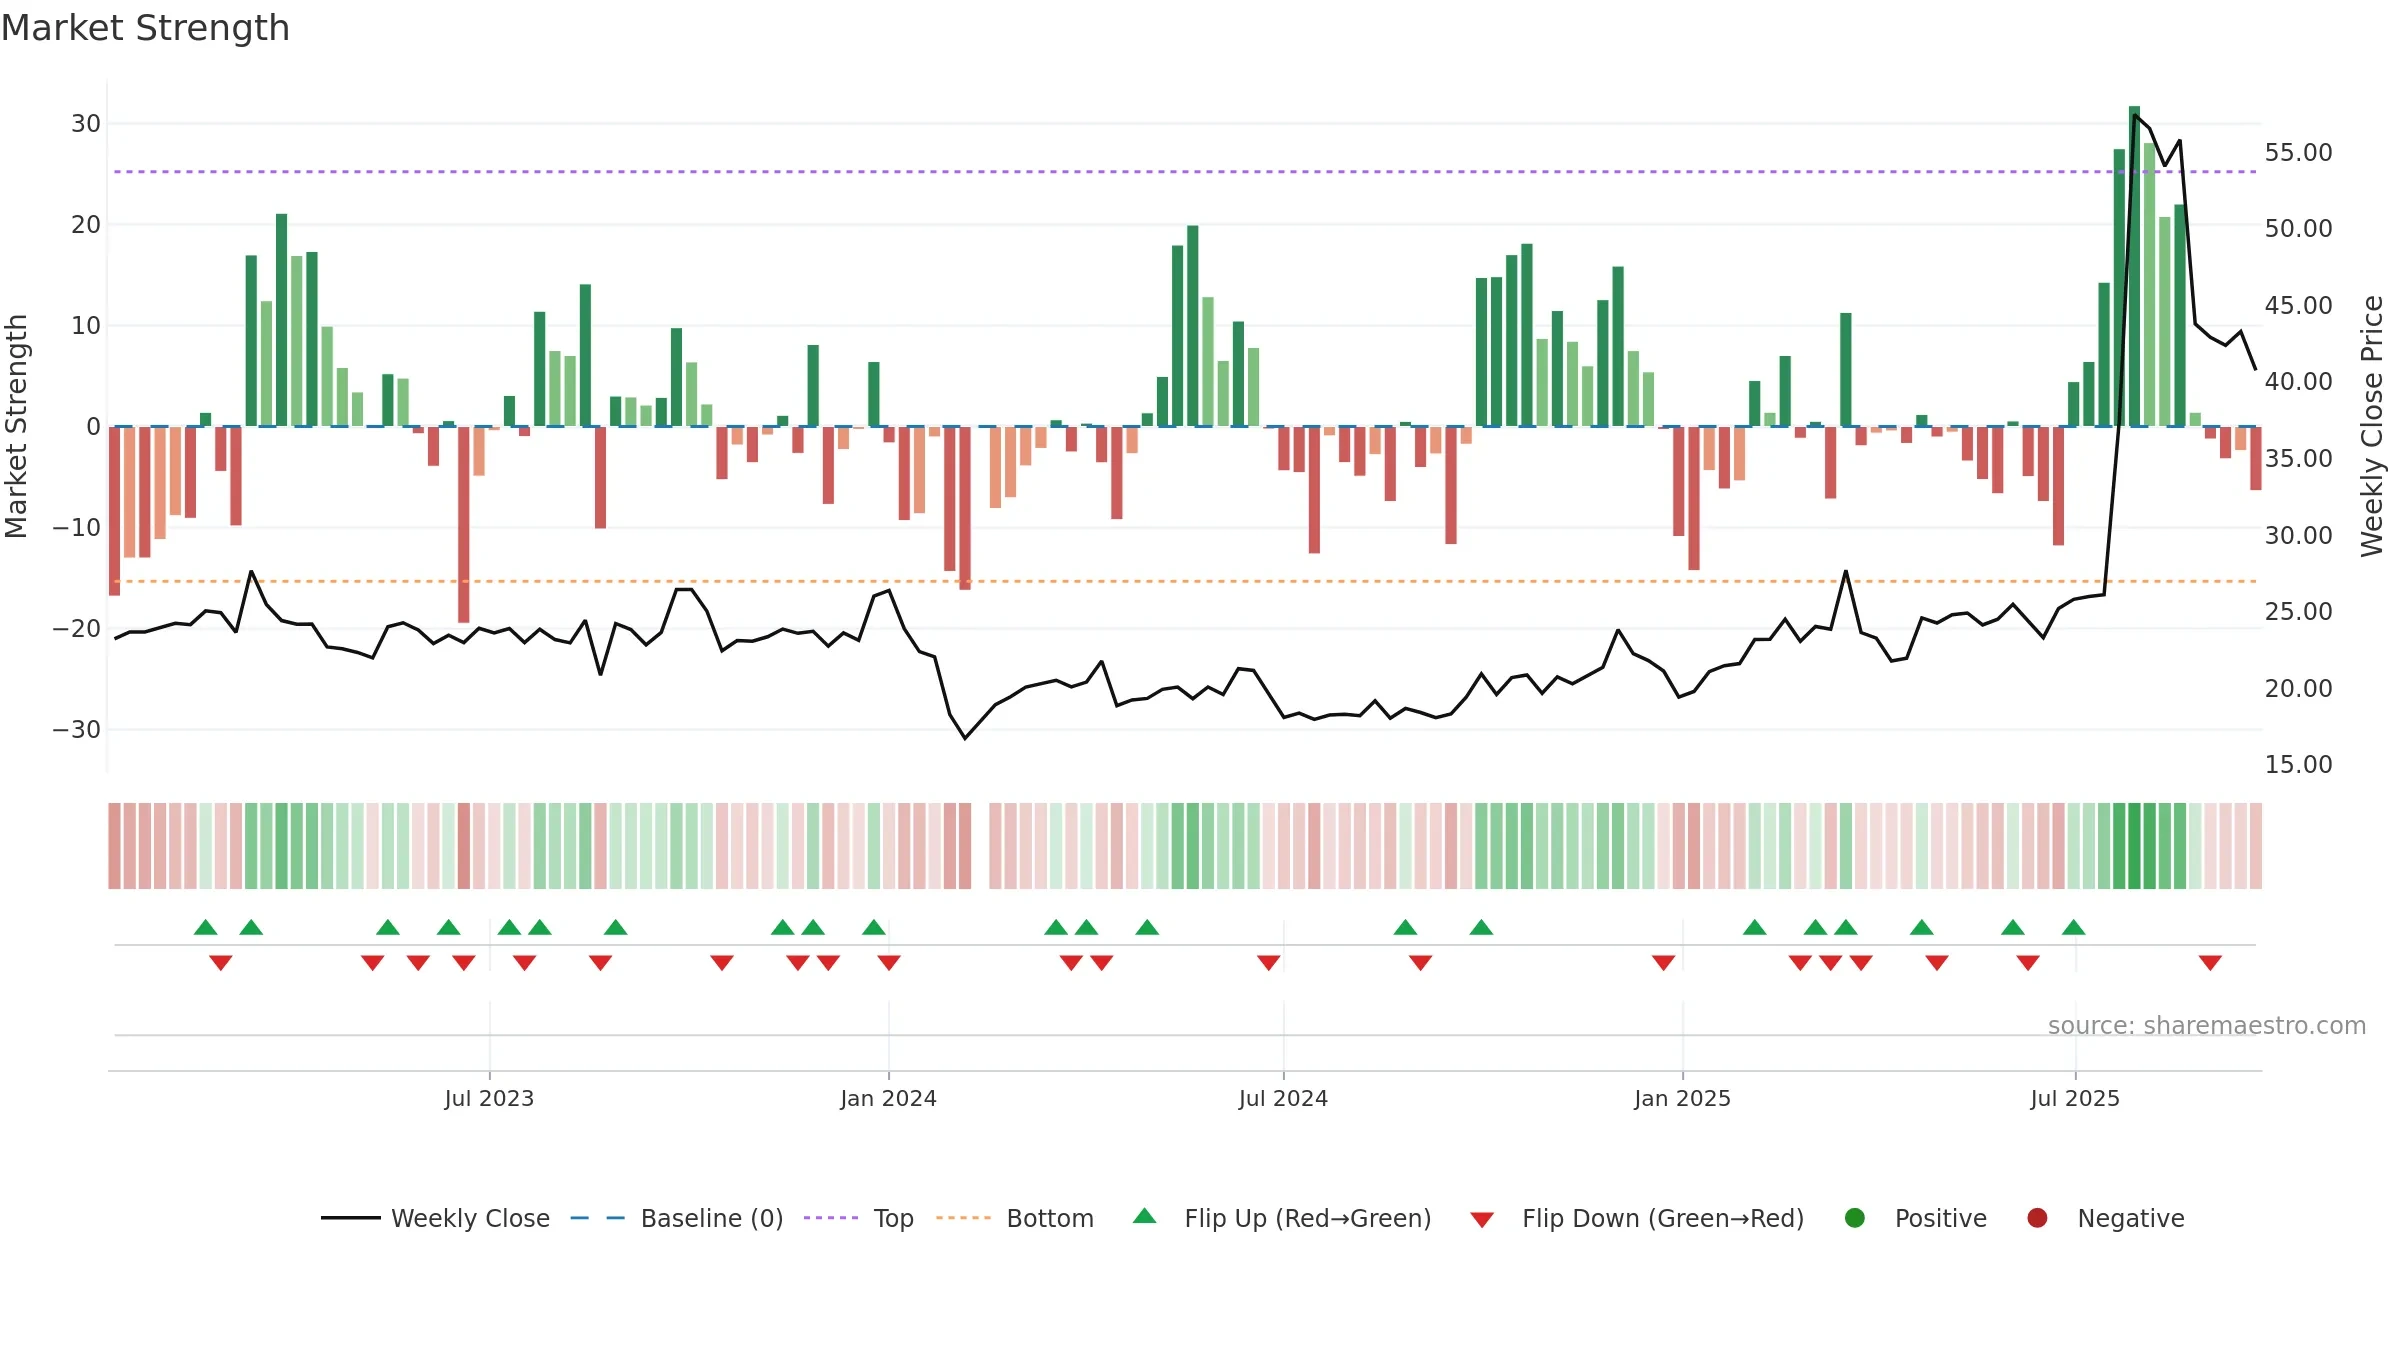Click the 40.00 price axis label
Screen dimensions: 2400x1350
click(x=2298, y=381)
